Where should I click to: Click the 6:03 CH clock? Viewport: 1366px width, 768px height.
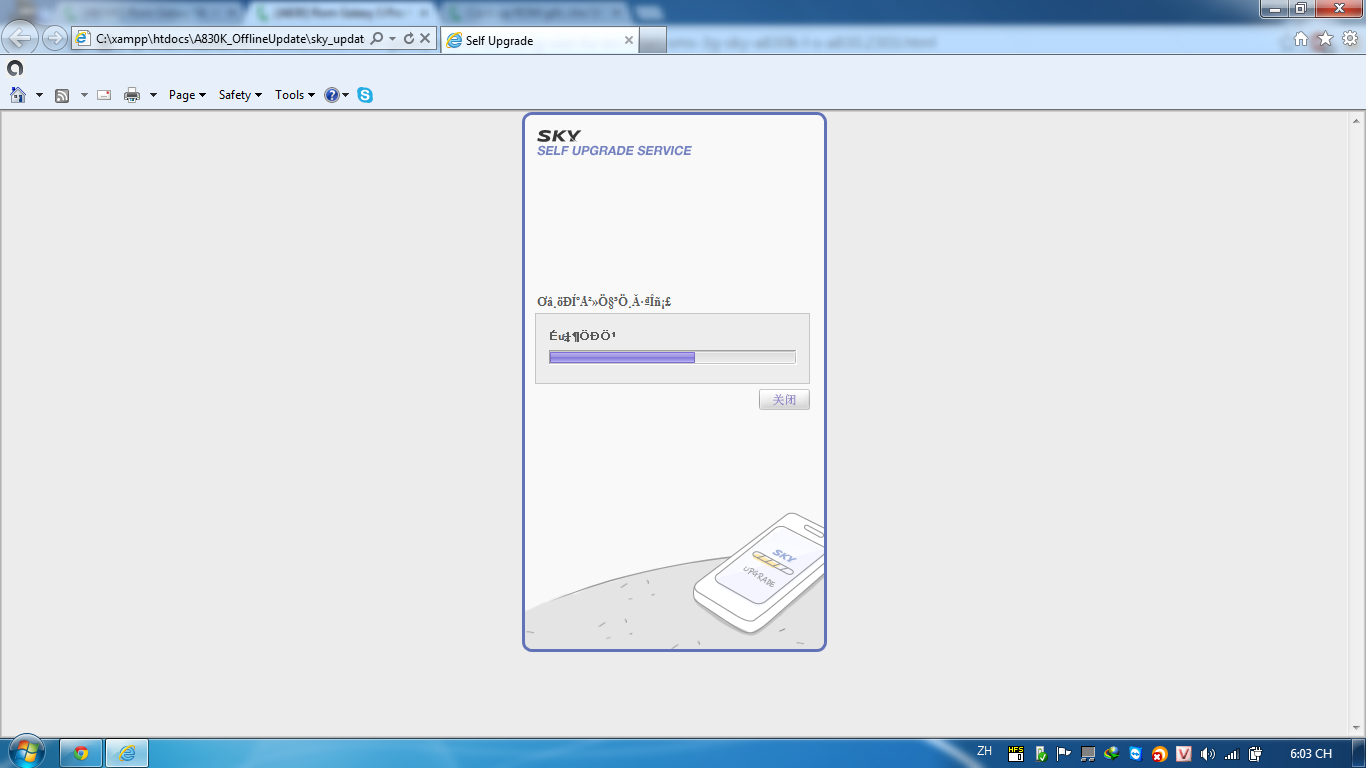(x=1311, y=754)
